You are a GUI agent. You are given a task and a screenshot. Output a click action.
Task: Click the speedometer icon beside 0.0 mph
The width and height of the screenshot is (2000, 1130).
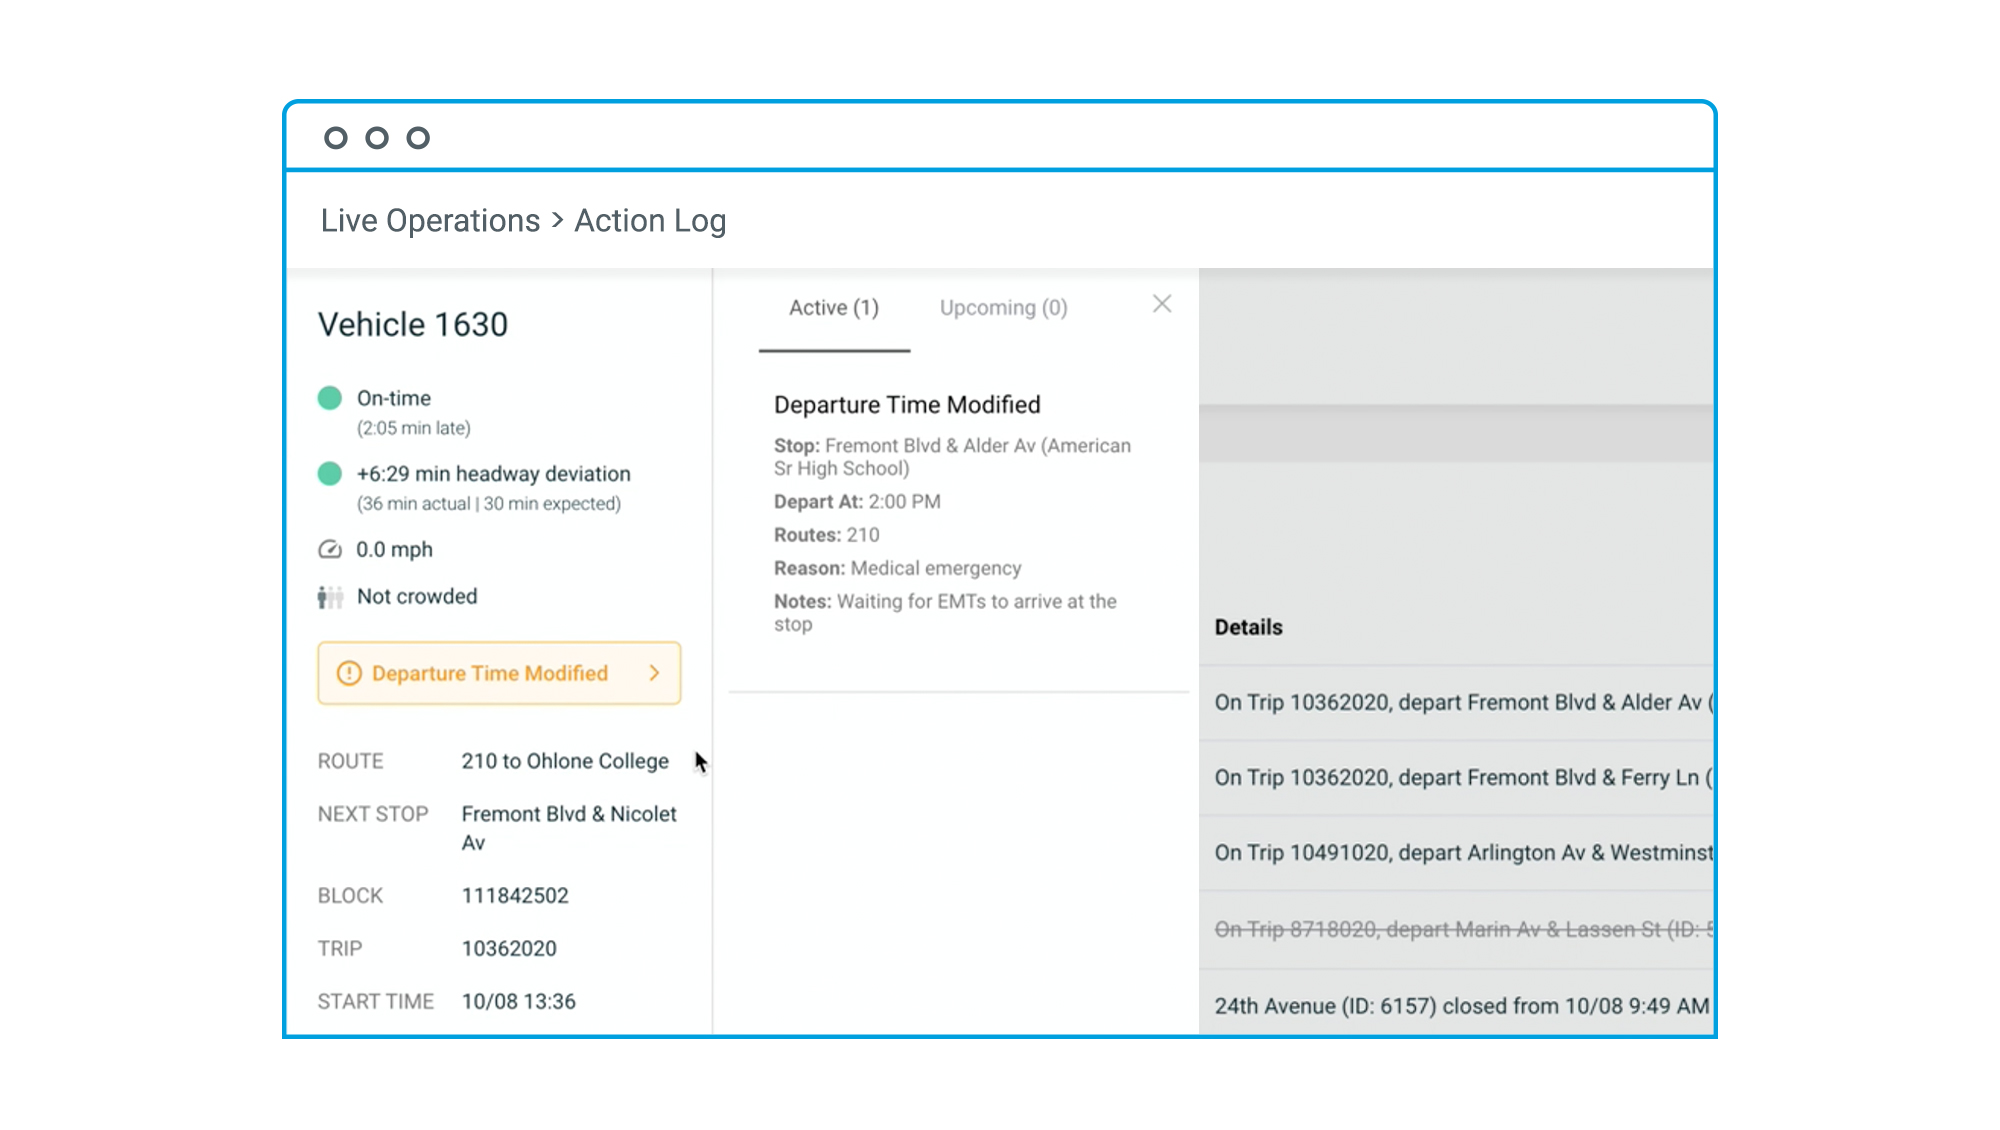click(330, 550)
